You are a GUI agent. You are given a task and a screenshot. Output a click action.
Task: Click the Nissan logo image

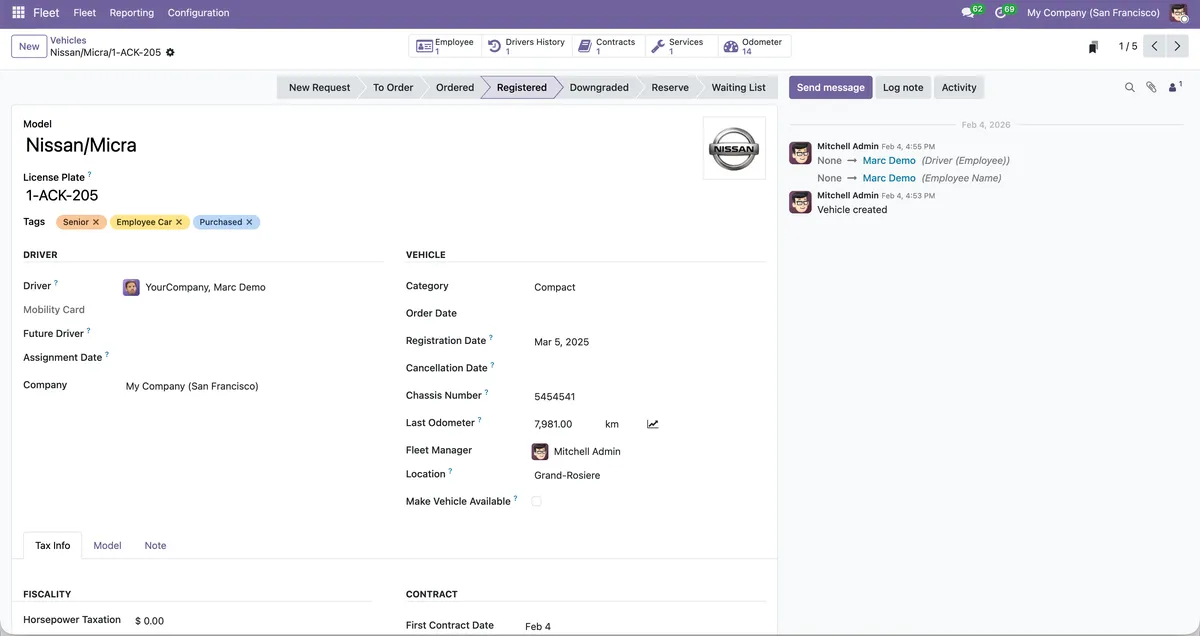[734, 148]
